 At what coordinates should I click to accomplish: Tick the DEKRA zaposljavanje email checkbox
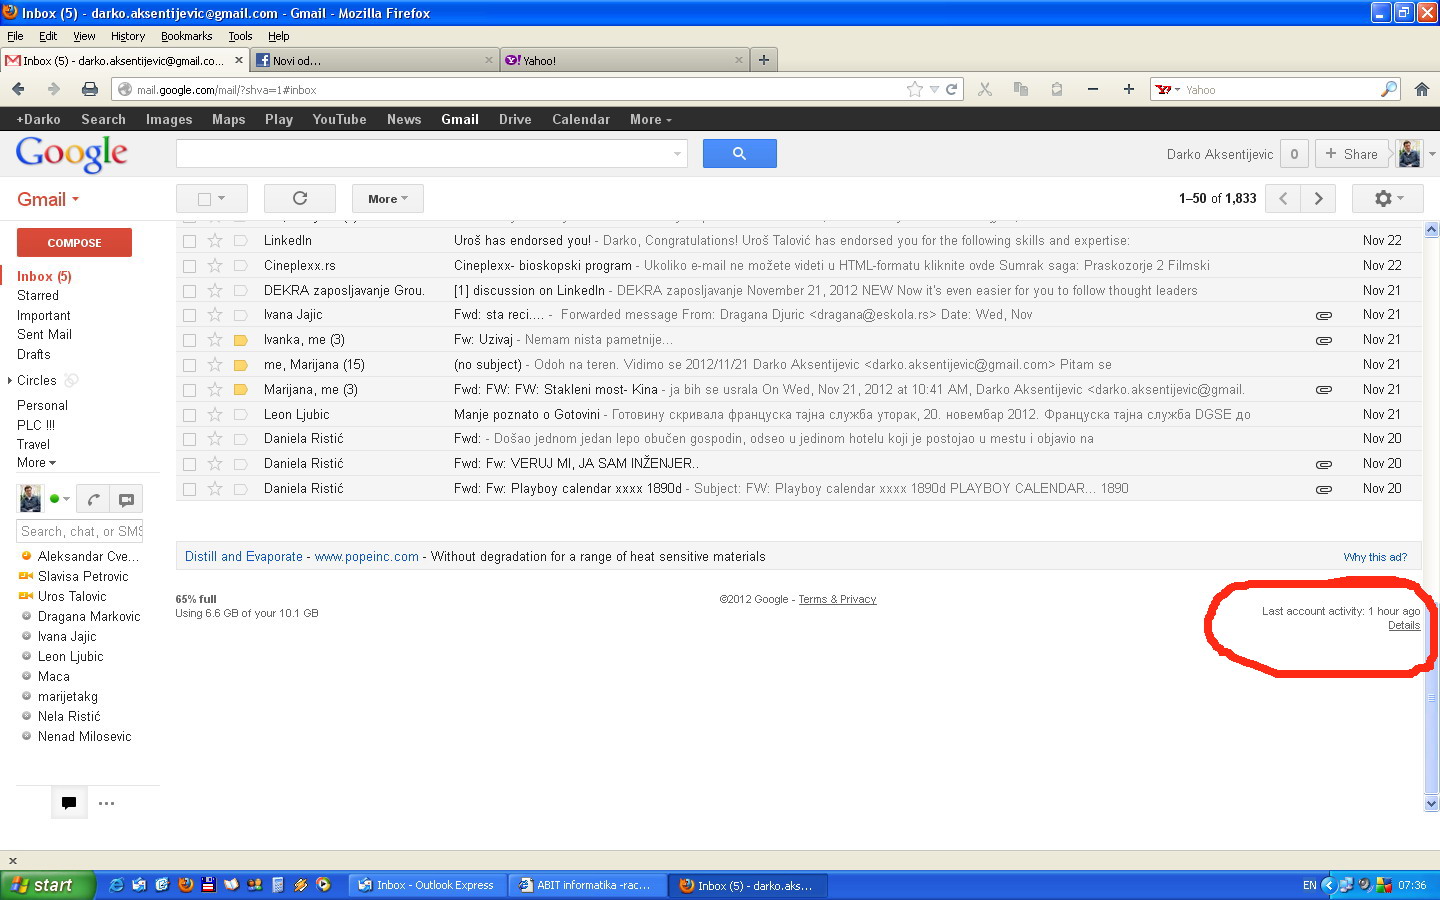click(x=189, y=291)
